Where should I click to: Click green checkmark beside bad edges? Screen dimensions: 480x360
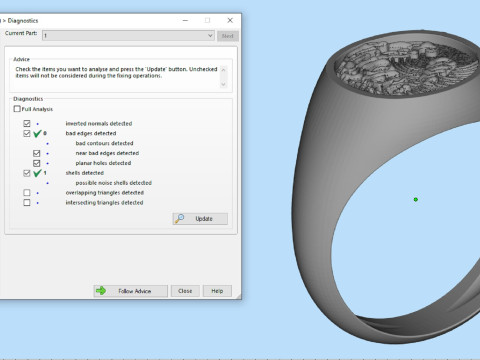click(x=37, y=133)
